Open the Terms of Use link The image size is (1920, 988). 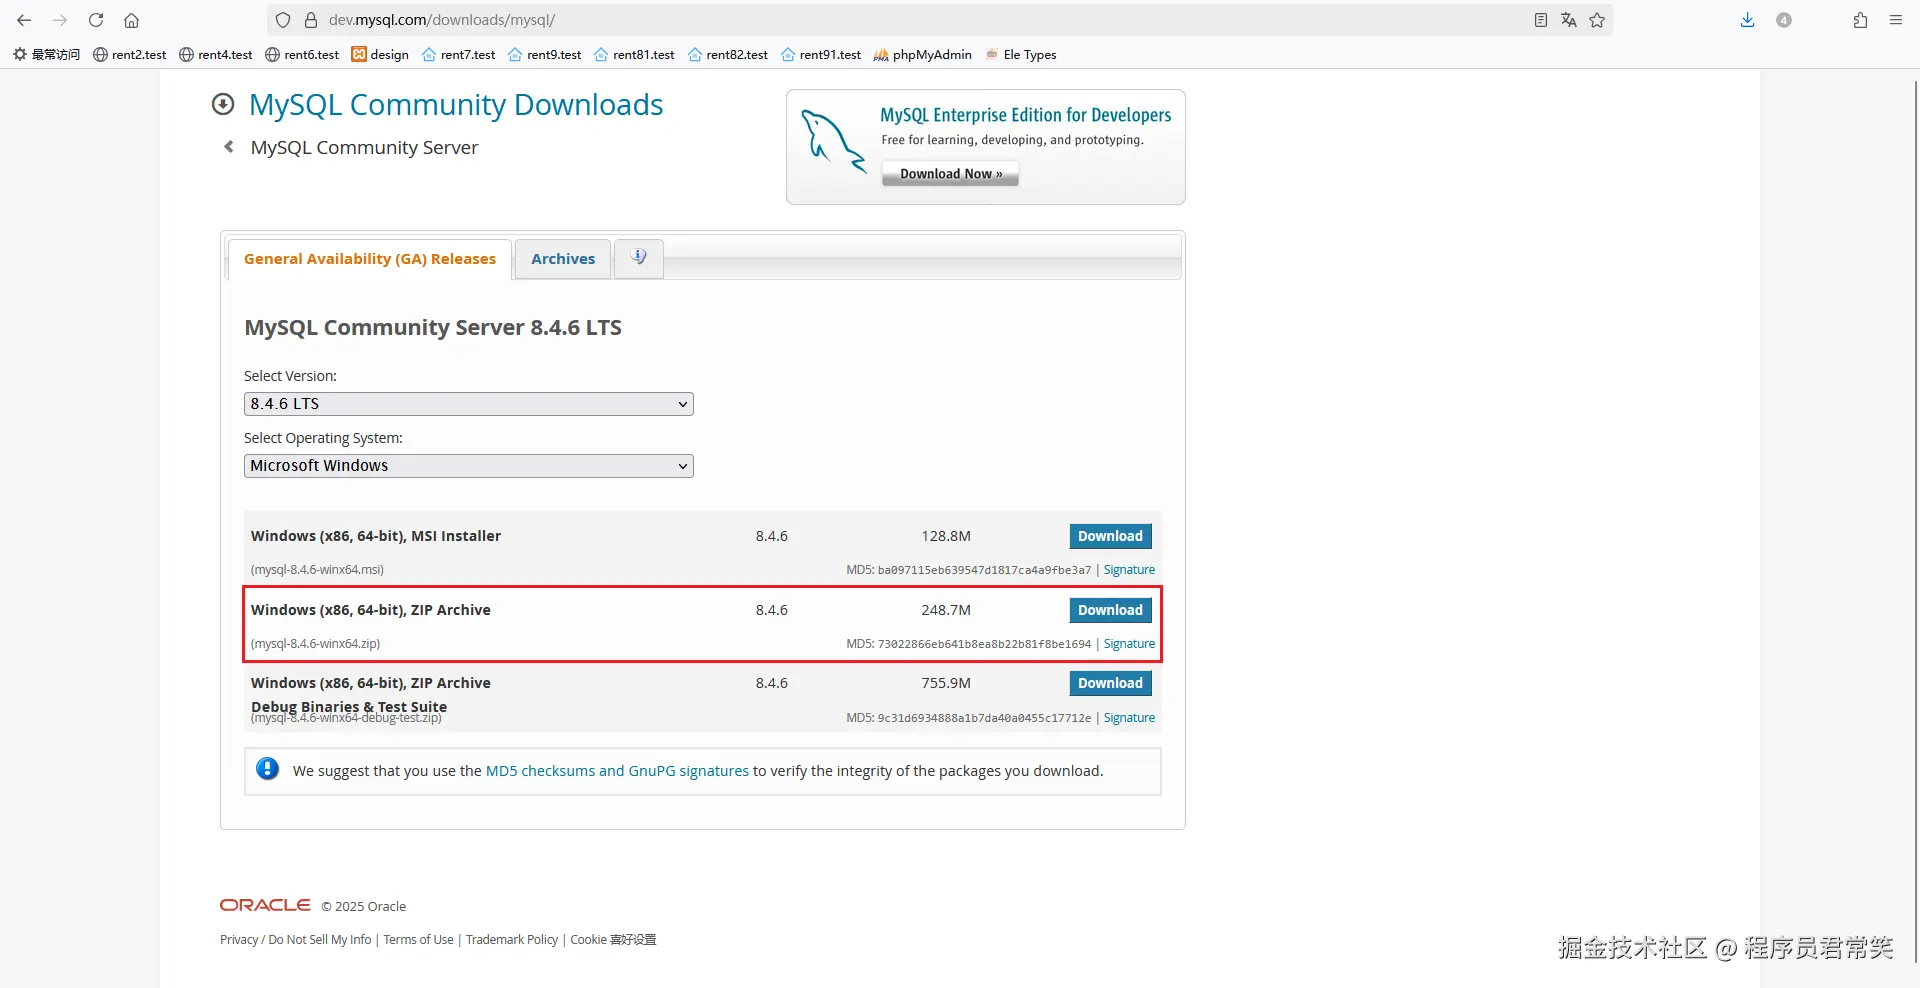click(x=419, y=940)
